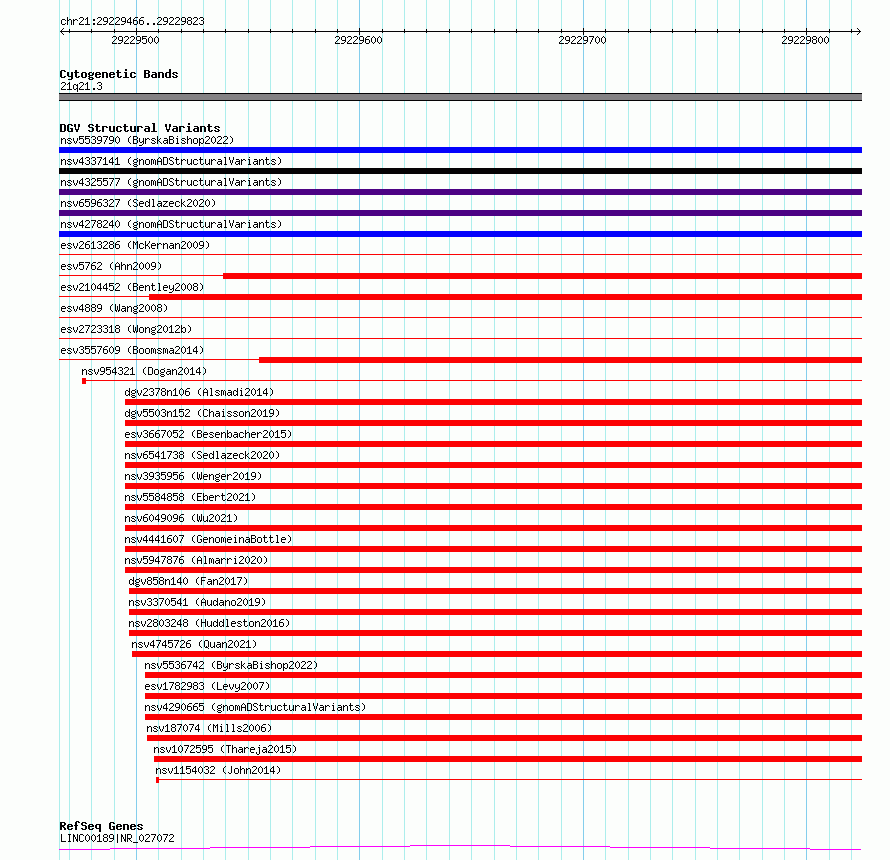Click the small red start marker of nsv954321
This screenshot has width=890, height=860.
(84, 381)
